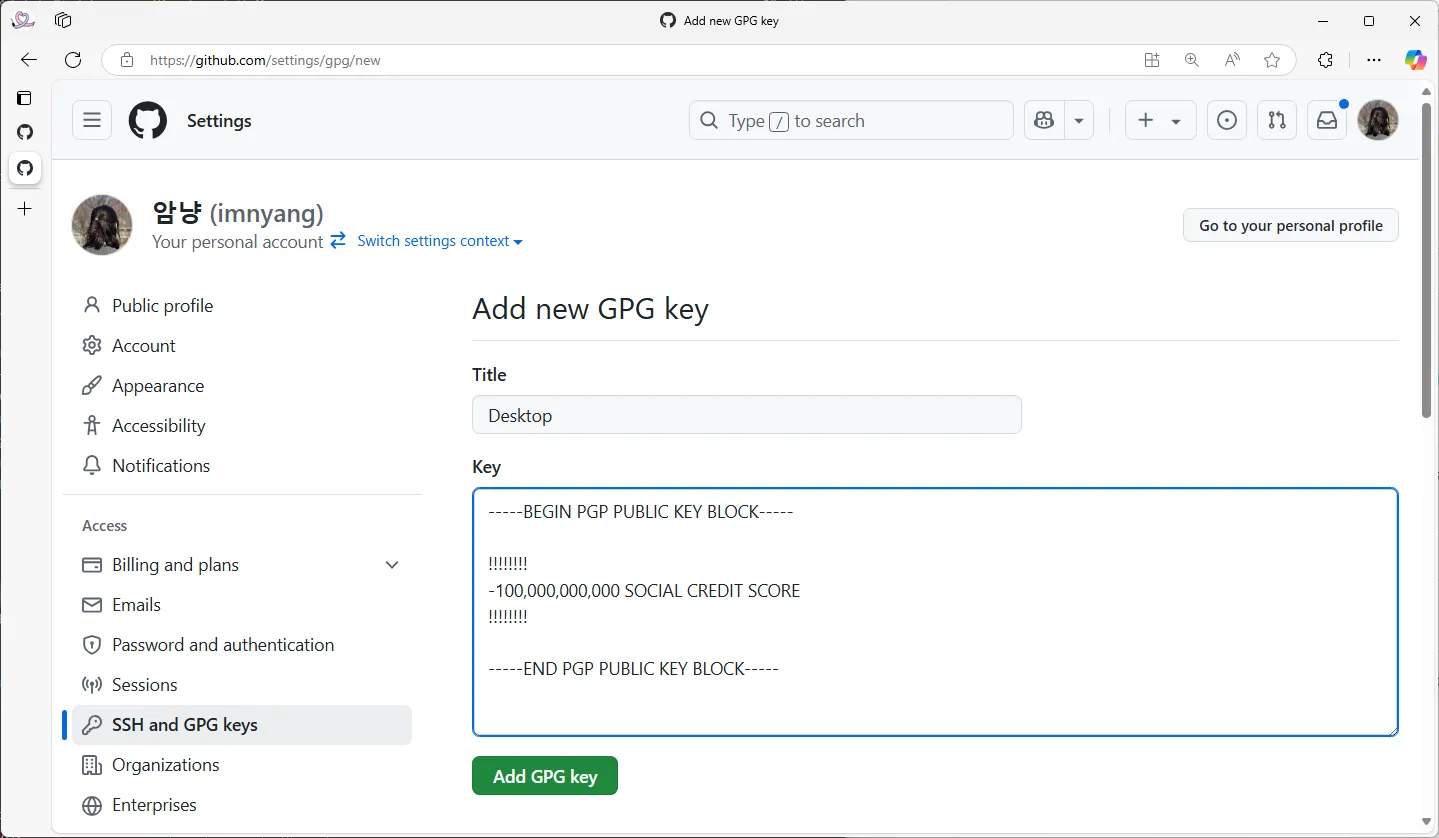The image size is (1439, 838).
Task: Click the page vertical scrollbar
Action: point(1427,260)
